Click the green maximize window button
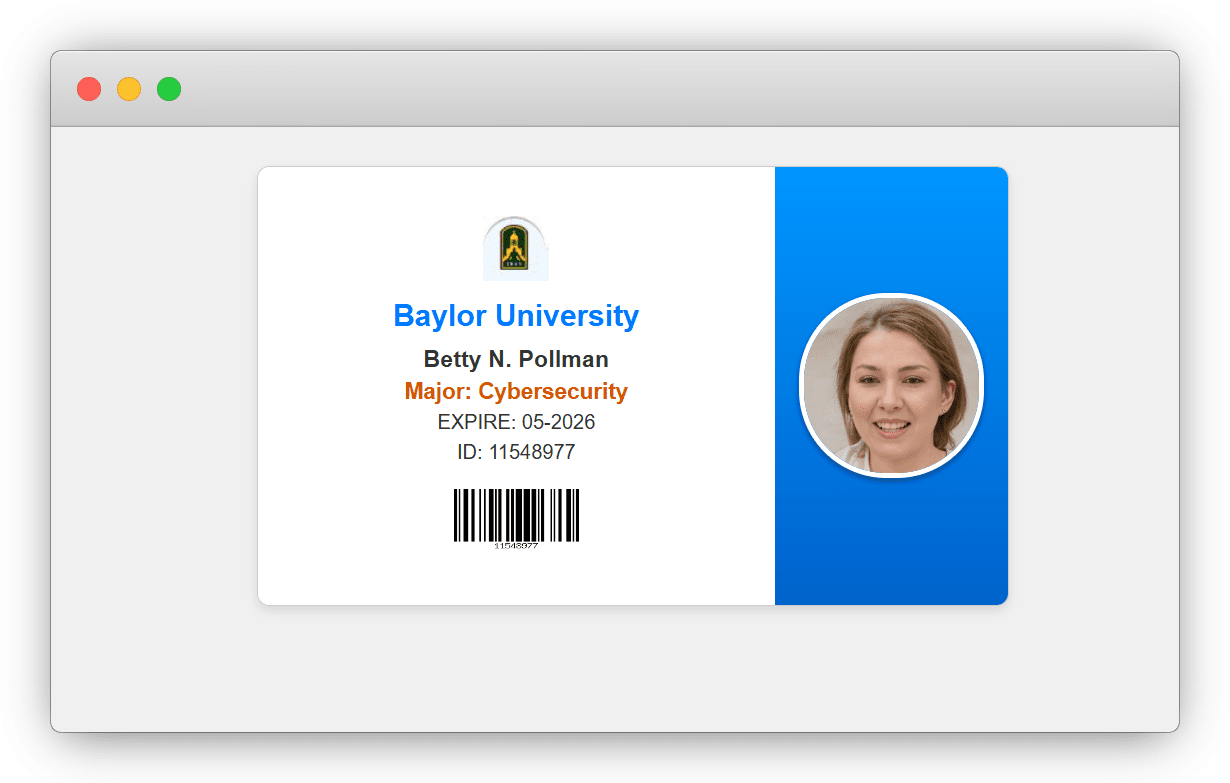The width and height of the screenshot is (1230, 783). click(x=169, y=89)
